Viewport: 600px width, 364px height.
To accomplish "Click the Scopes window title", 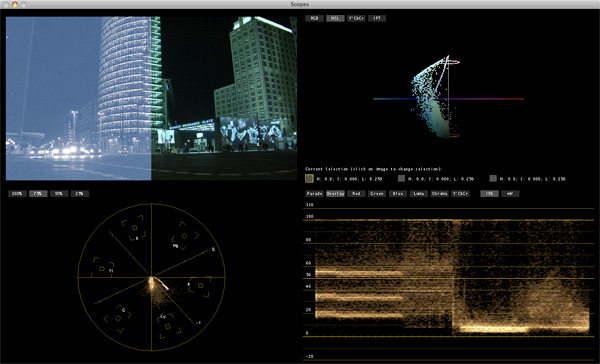I will 300,4.
